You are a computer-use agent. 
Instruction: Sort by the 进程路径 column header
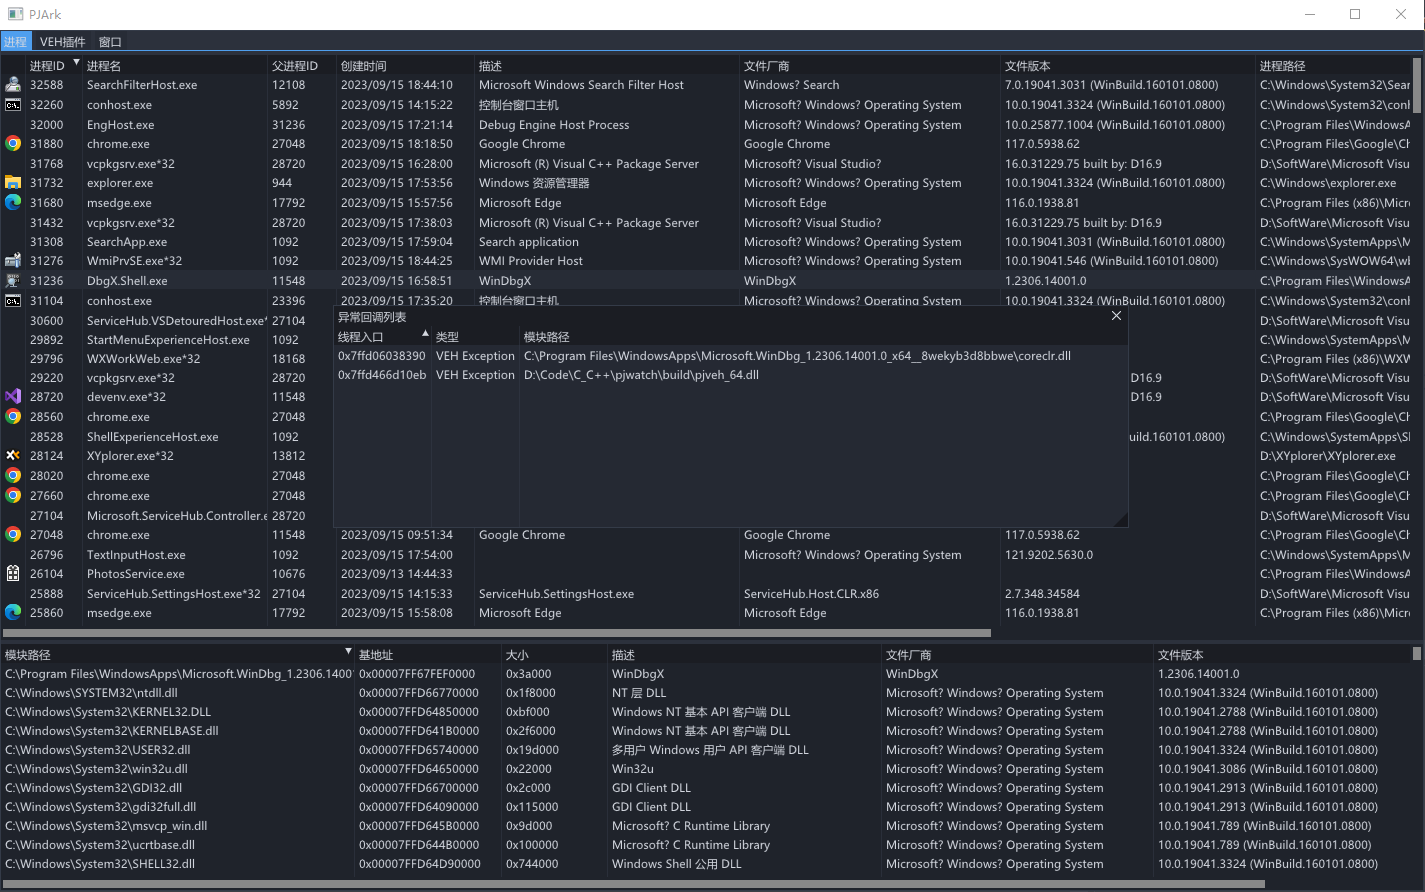tap(1335, 66)
